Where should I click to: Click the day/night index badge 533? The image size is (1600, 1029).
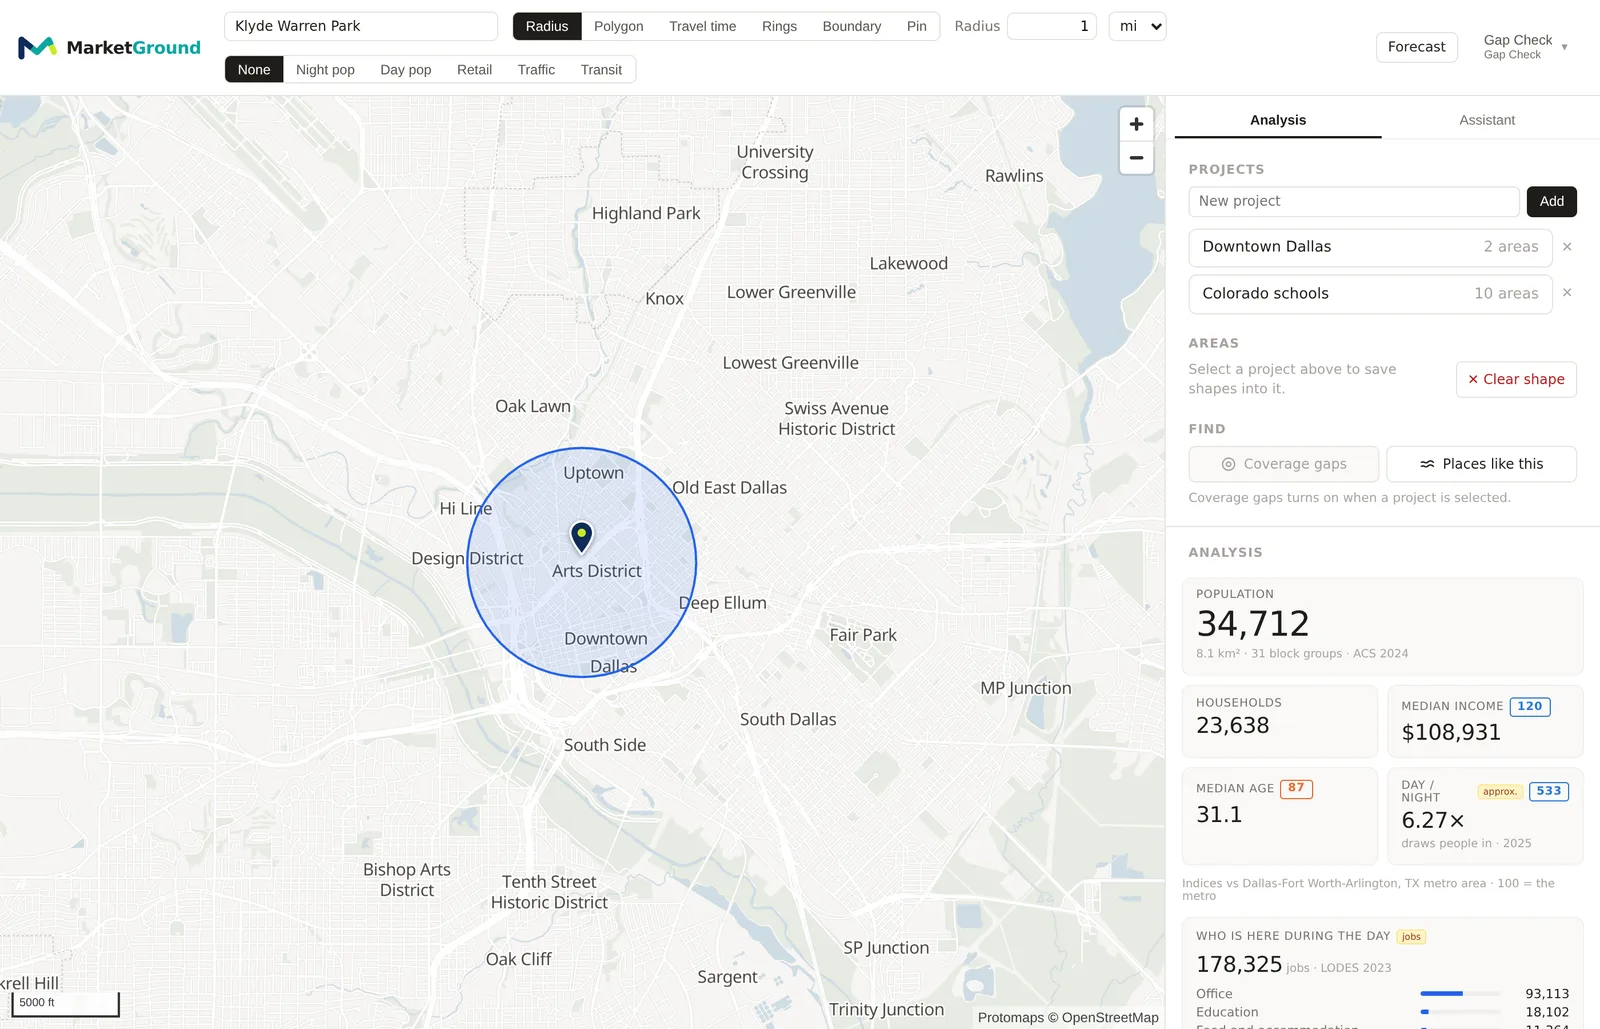tap(1549, 791)
